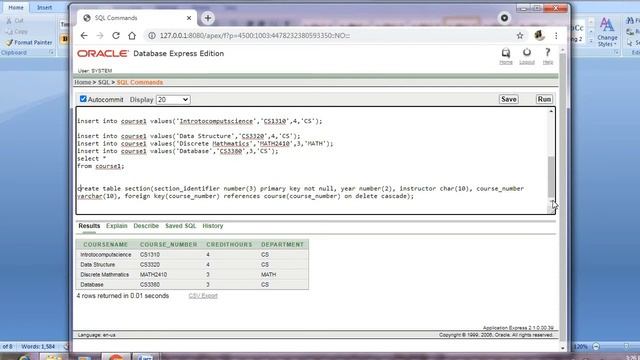640x360 pixels.
Task: Go to Home breadcrumb link
Action: coord(82,82)
